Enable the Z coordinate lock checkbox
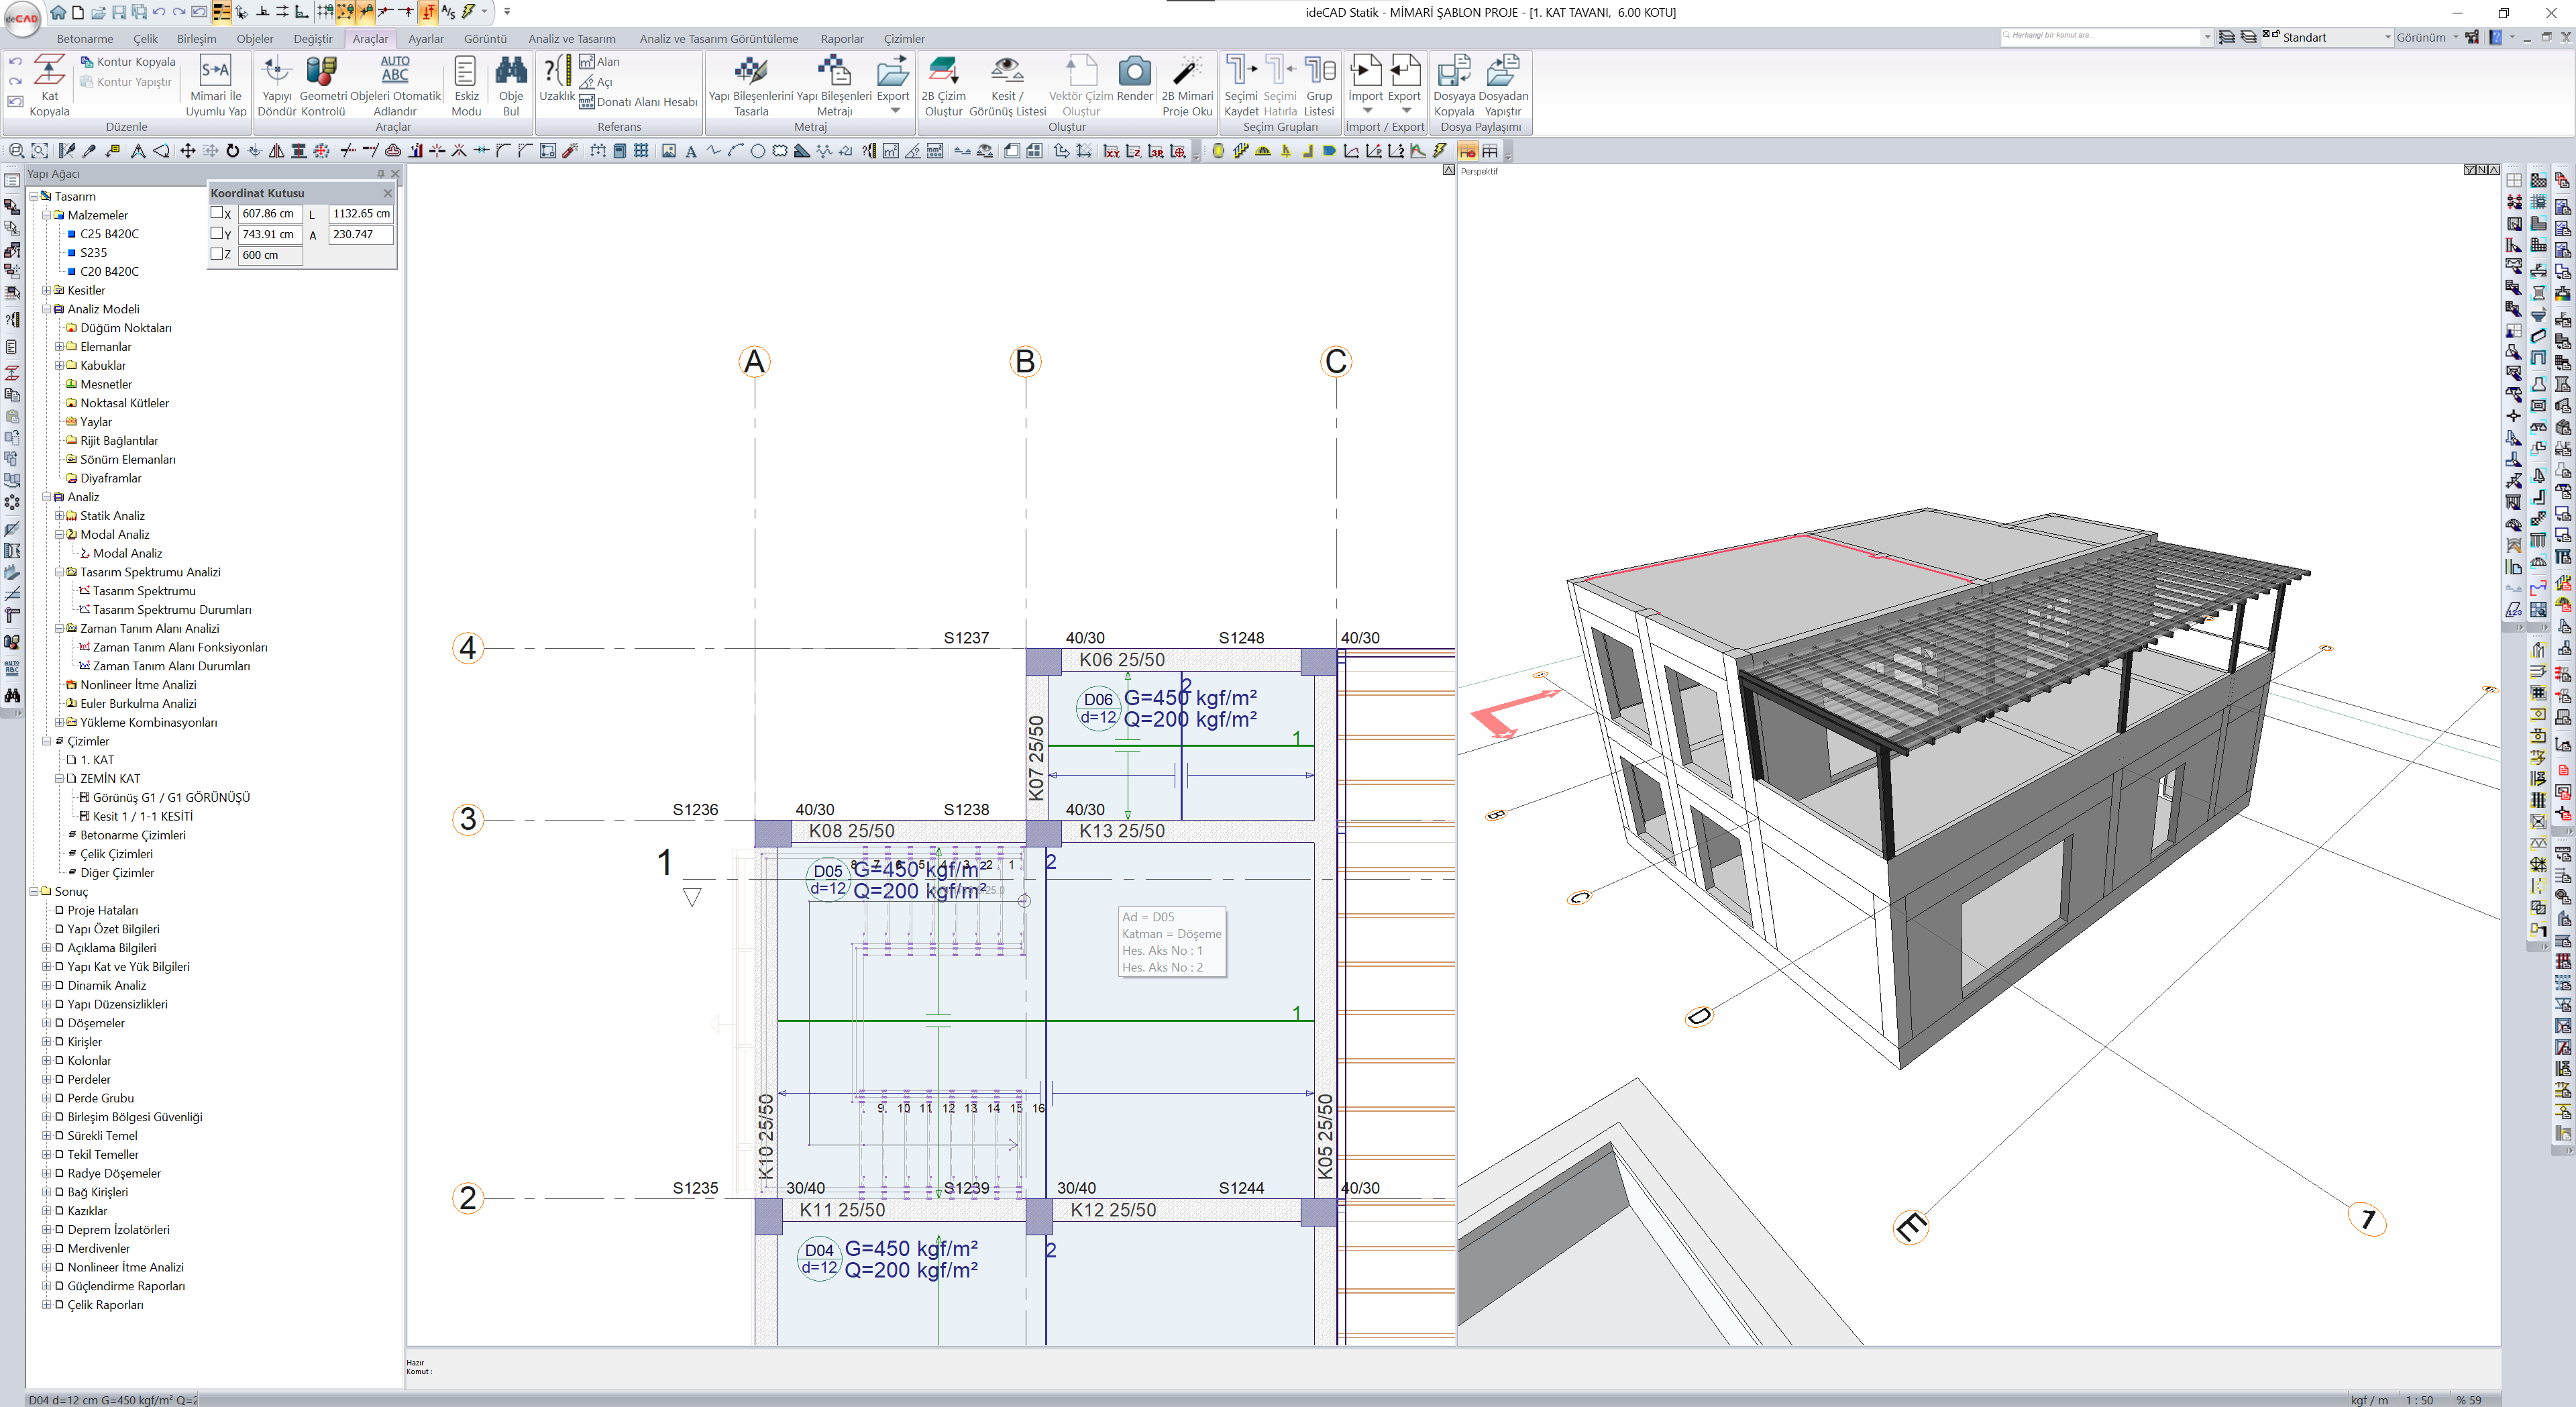2576x1407 pixels. pos(217,254)
